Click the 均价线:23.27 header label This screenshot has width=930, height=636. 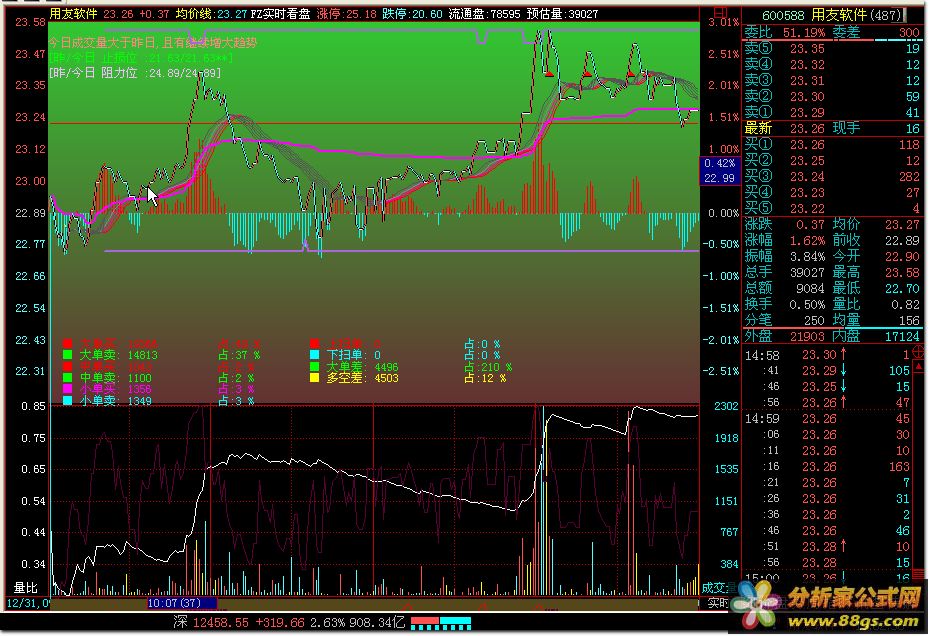(211, 14)
